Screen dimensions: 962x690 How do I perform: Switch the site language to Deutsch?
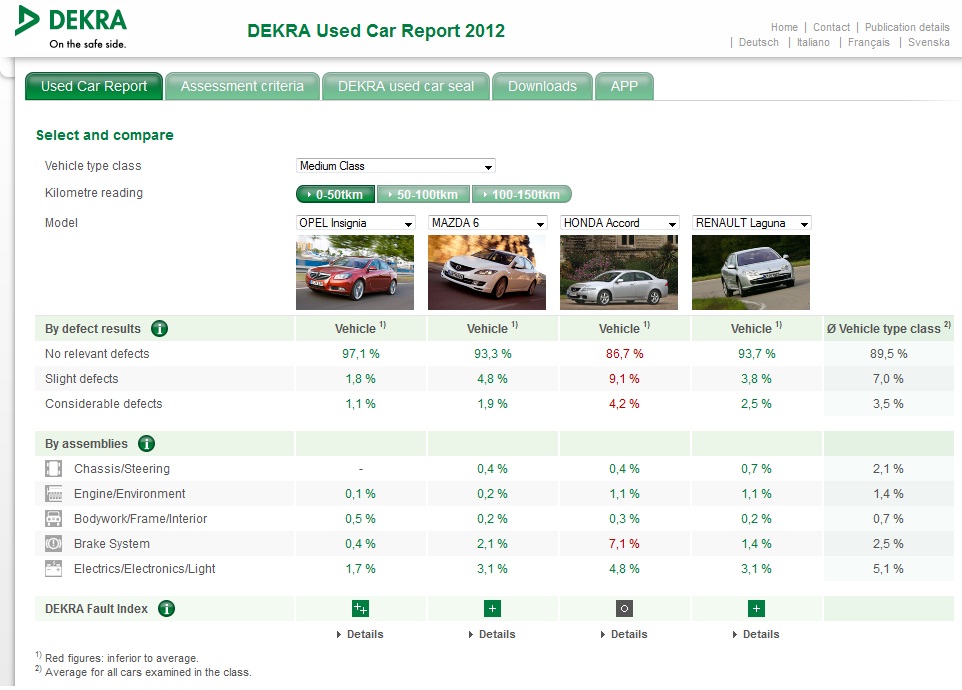[x=758, y=42]
